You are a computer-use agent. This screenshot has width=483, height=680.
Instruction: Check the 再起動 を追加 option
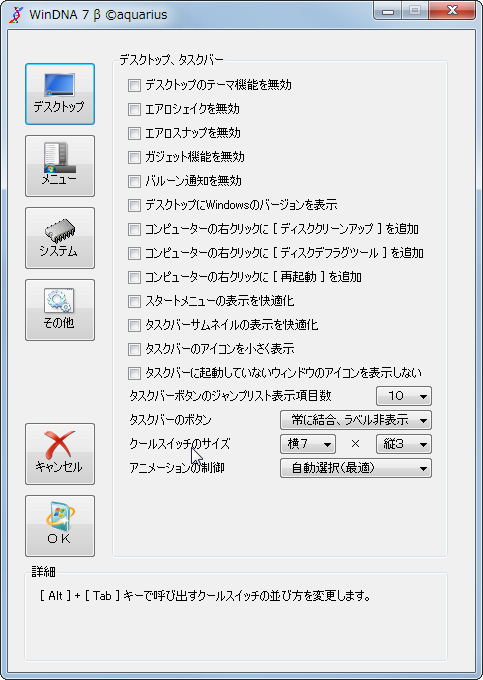[134, 277]
